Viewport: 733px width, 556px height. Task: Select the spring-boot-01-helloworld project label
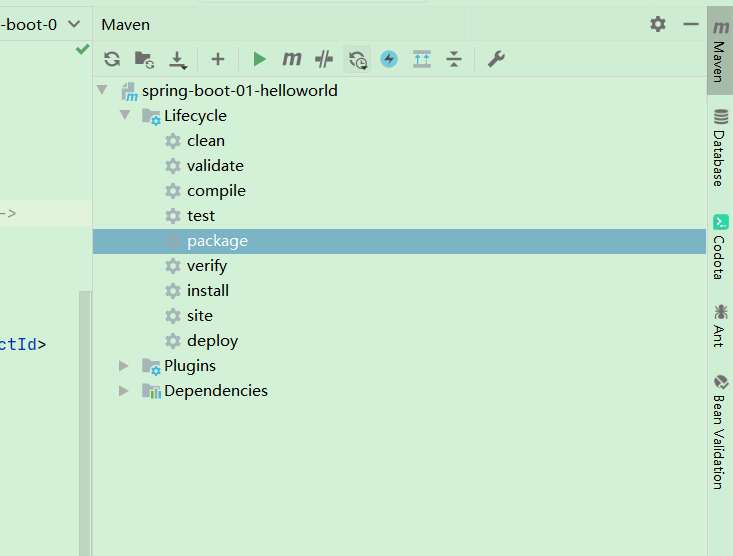239,91
